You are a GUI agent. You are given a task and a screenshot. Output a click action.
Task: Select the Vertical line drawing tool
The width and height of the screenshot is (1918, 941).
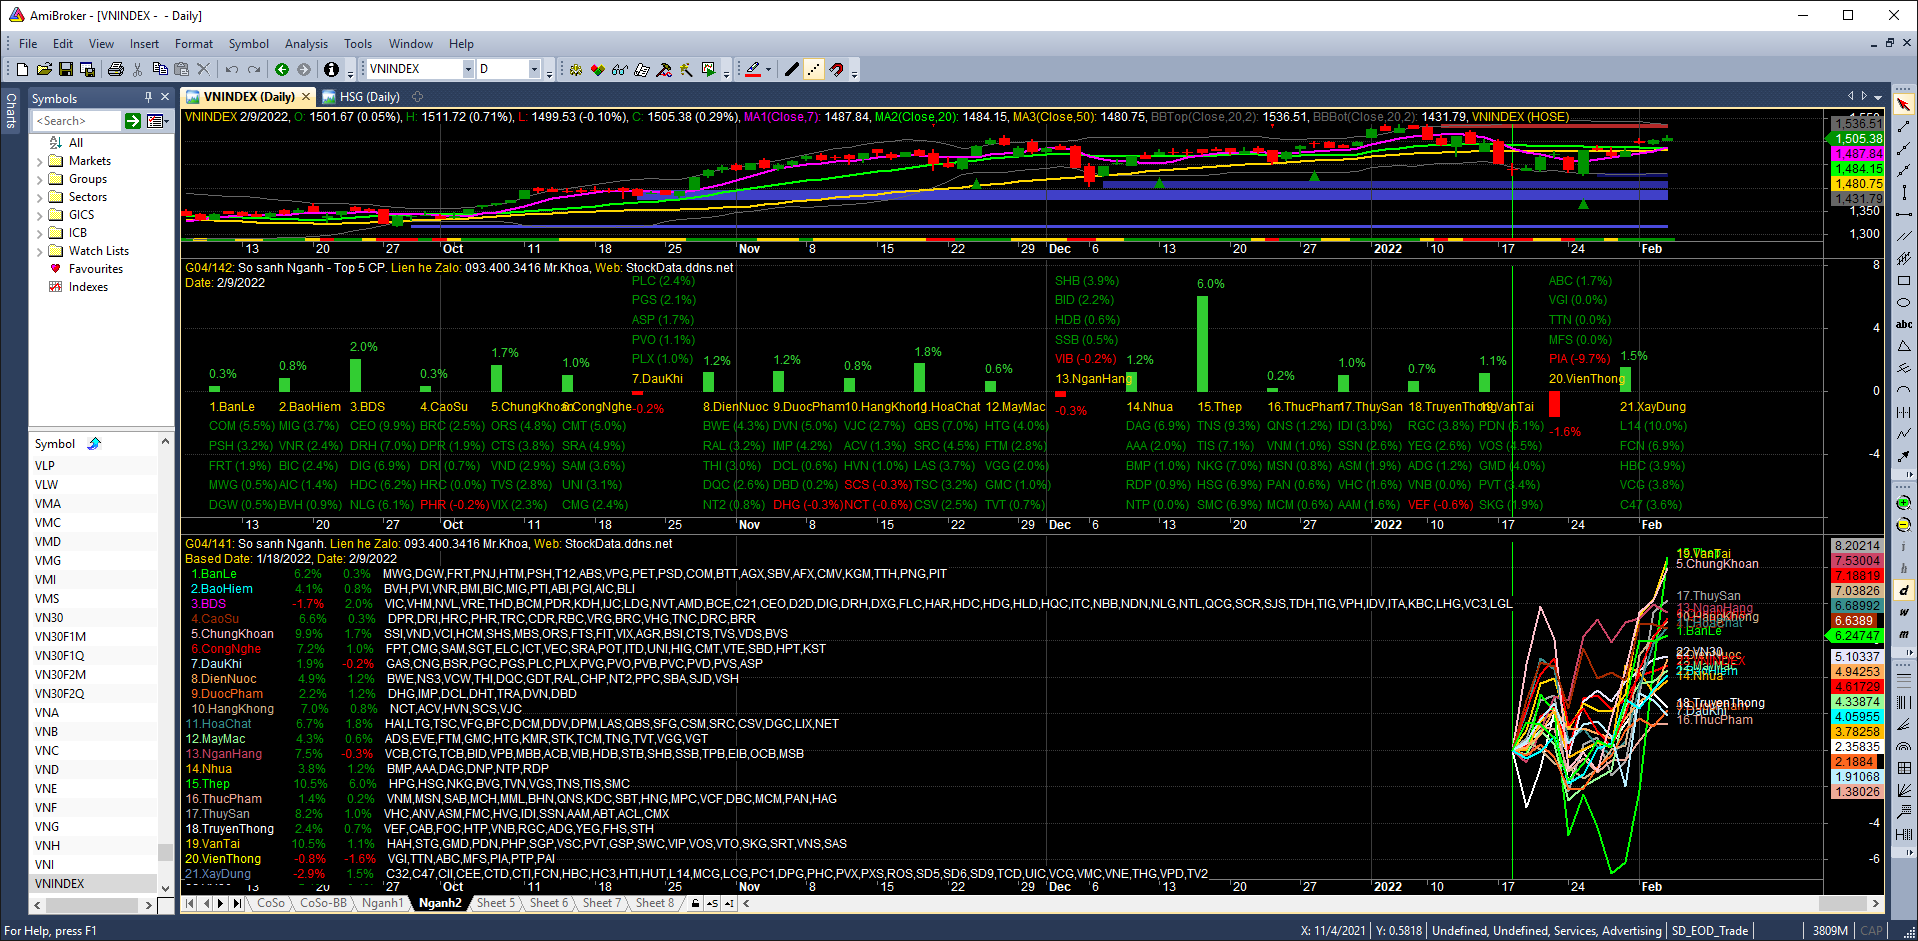click(x=1904, y=192)
